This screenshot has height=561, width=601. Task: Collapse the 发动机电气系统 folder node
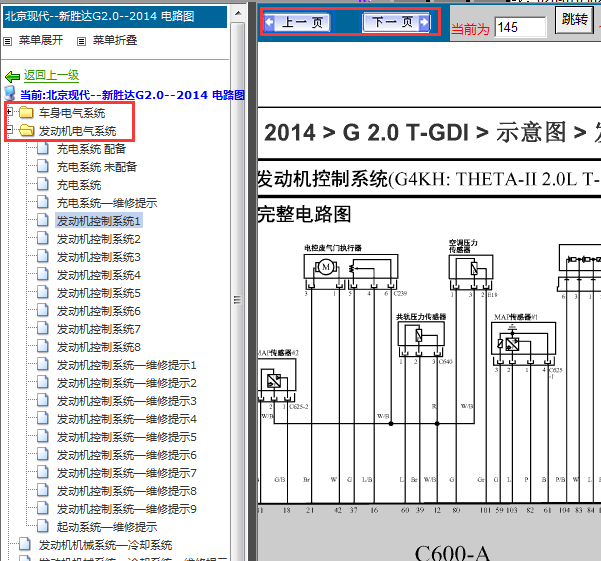(9, 130)
